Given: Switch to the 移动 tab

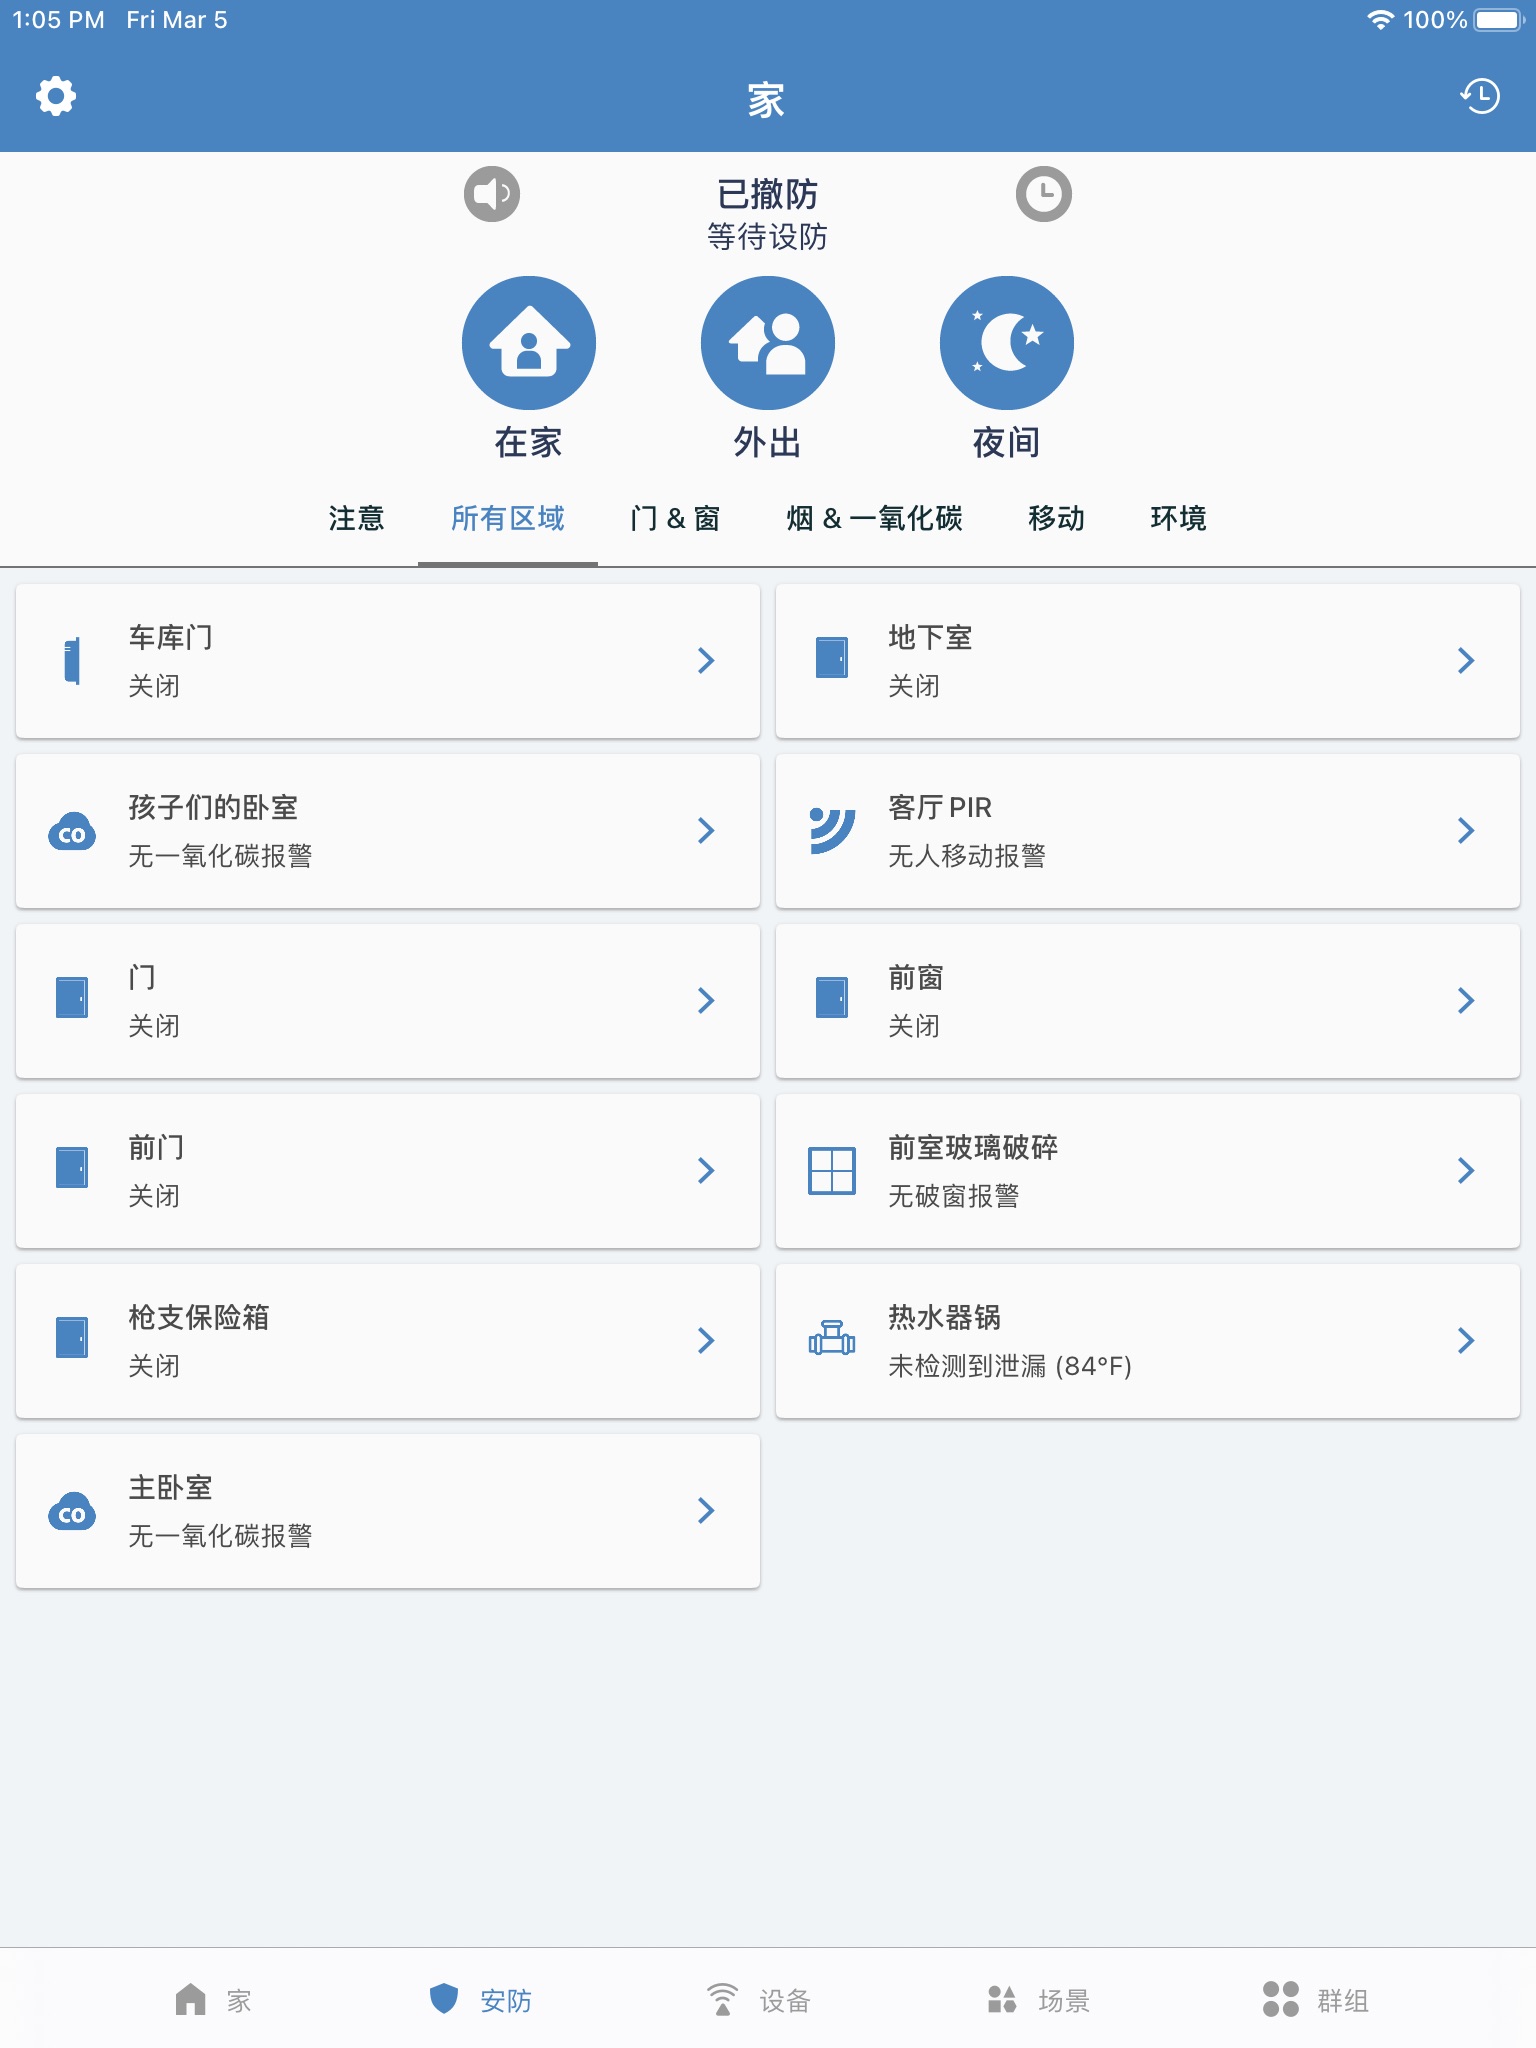Looking at the screenshot, I should click(x=1057, y=518).
